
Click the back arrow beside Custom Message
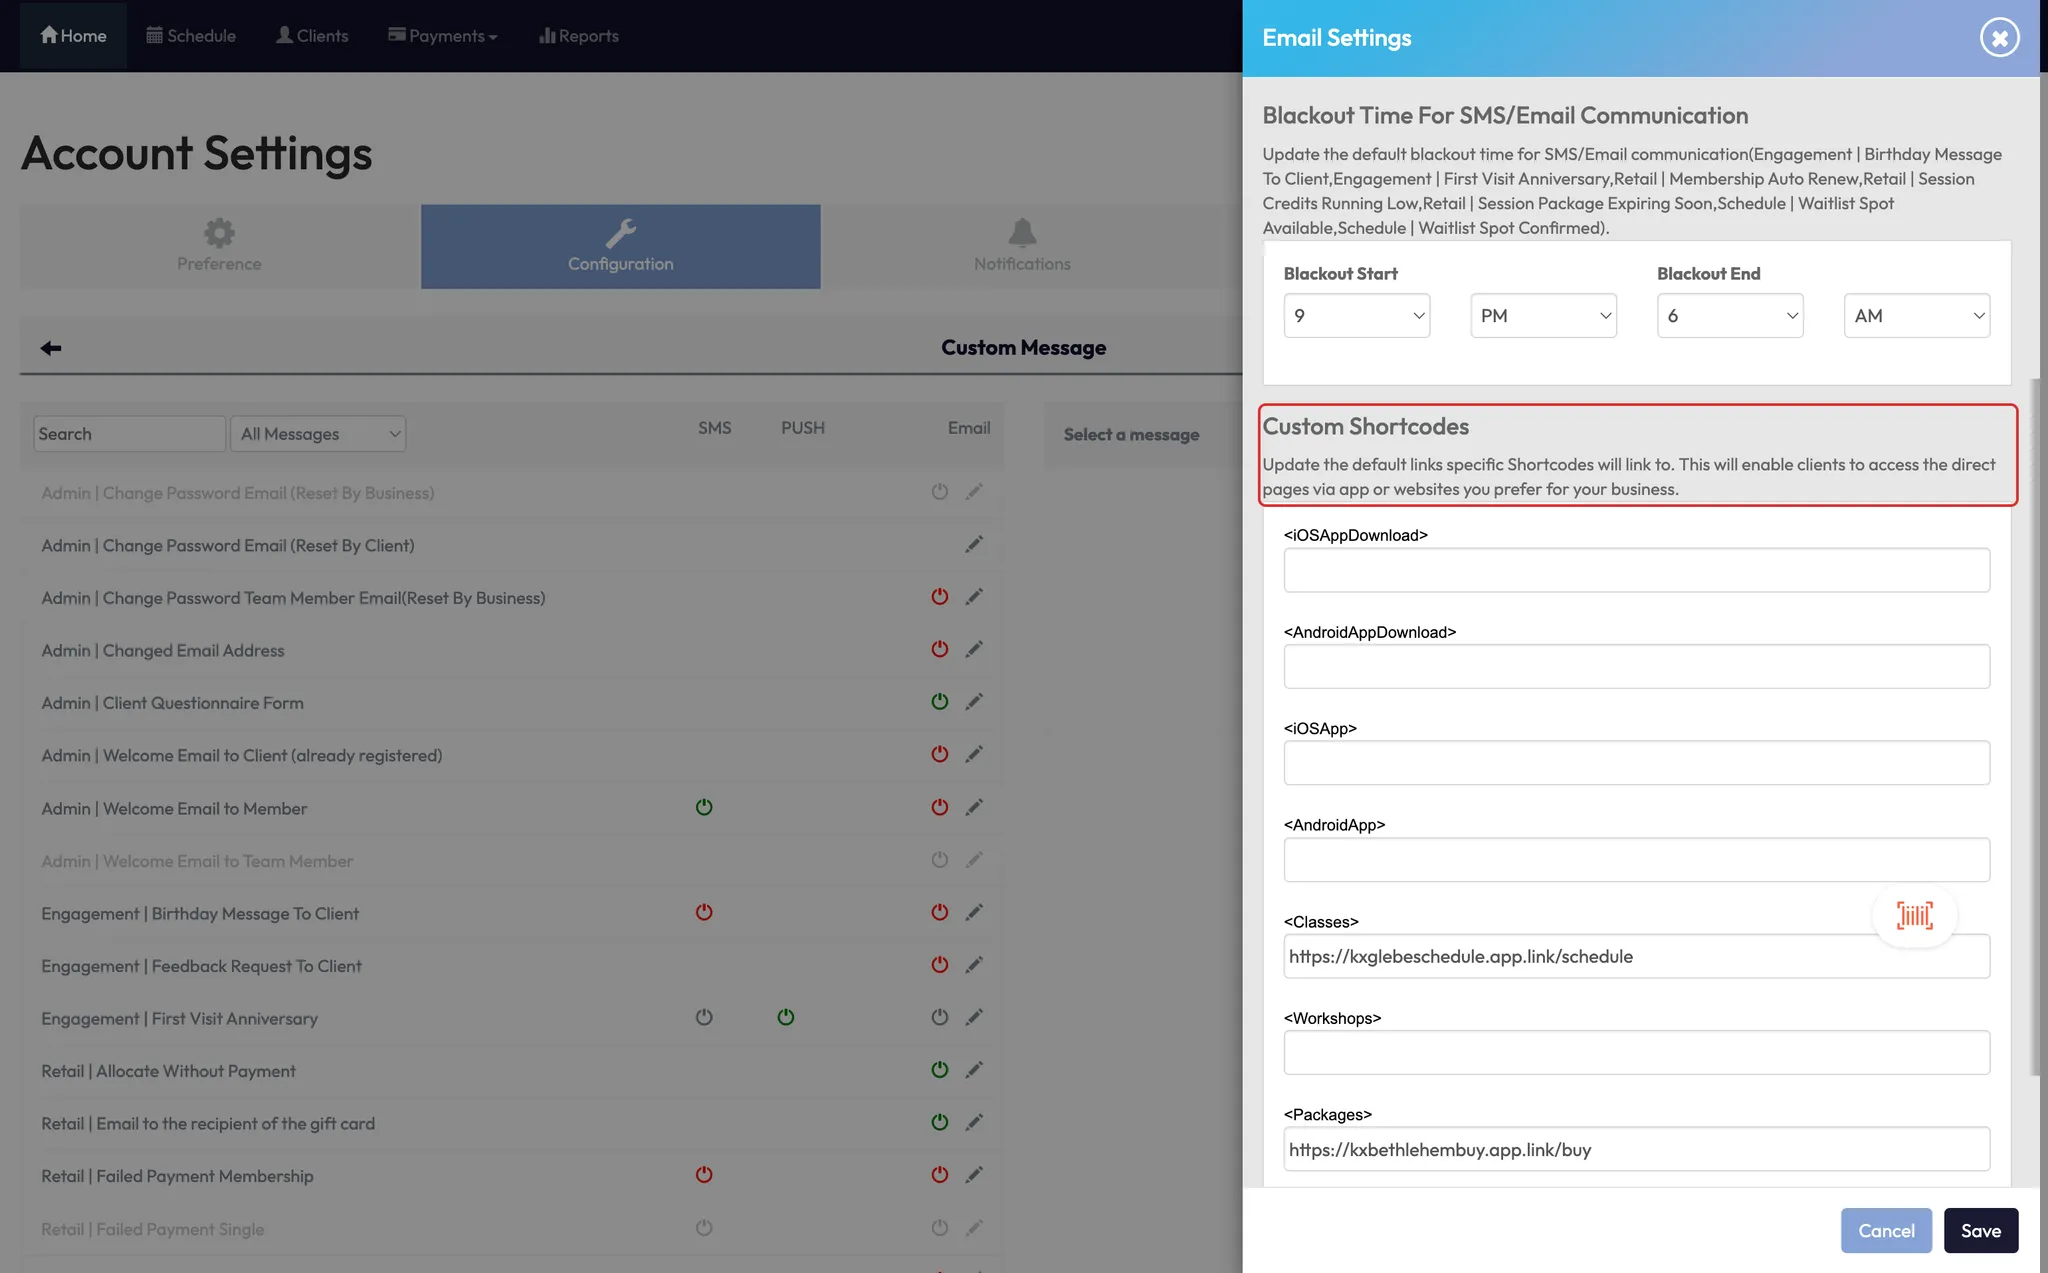(x=51, y=348)
